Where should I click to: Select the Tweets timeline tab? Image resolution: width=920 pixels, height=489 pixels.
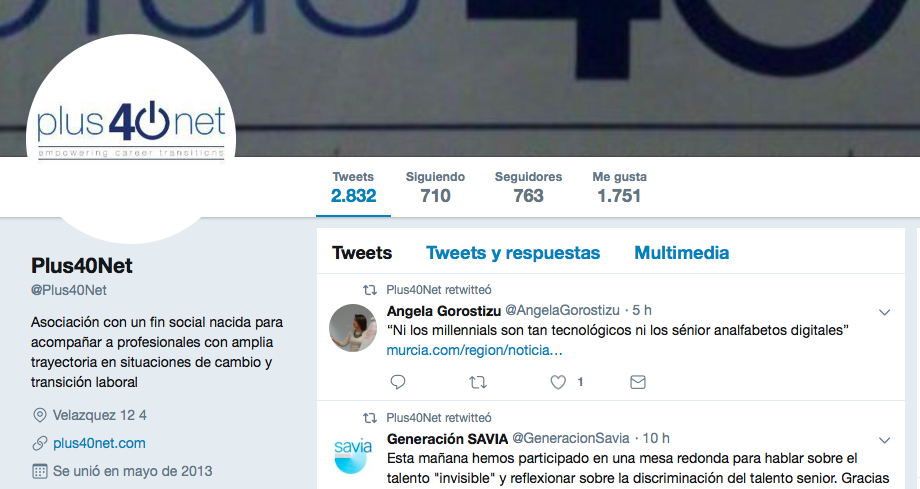[362, 253]
